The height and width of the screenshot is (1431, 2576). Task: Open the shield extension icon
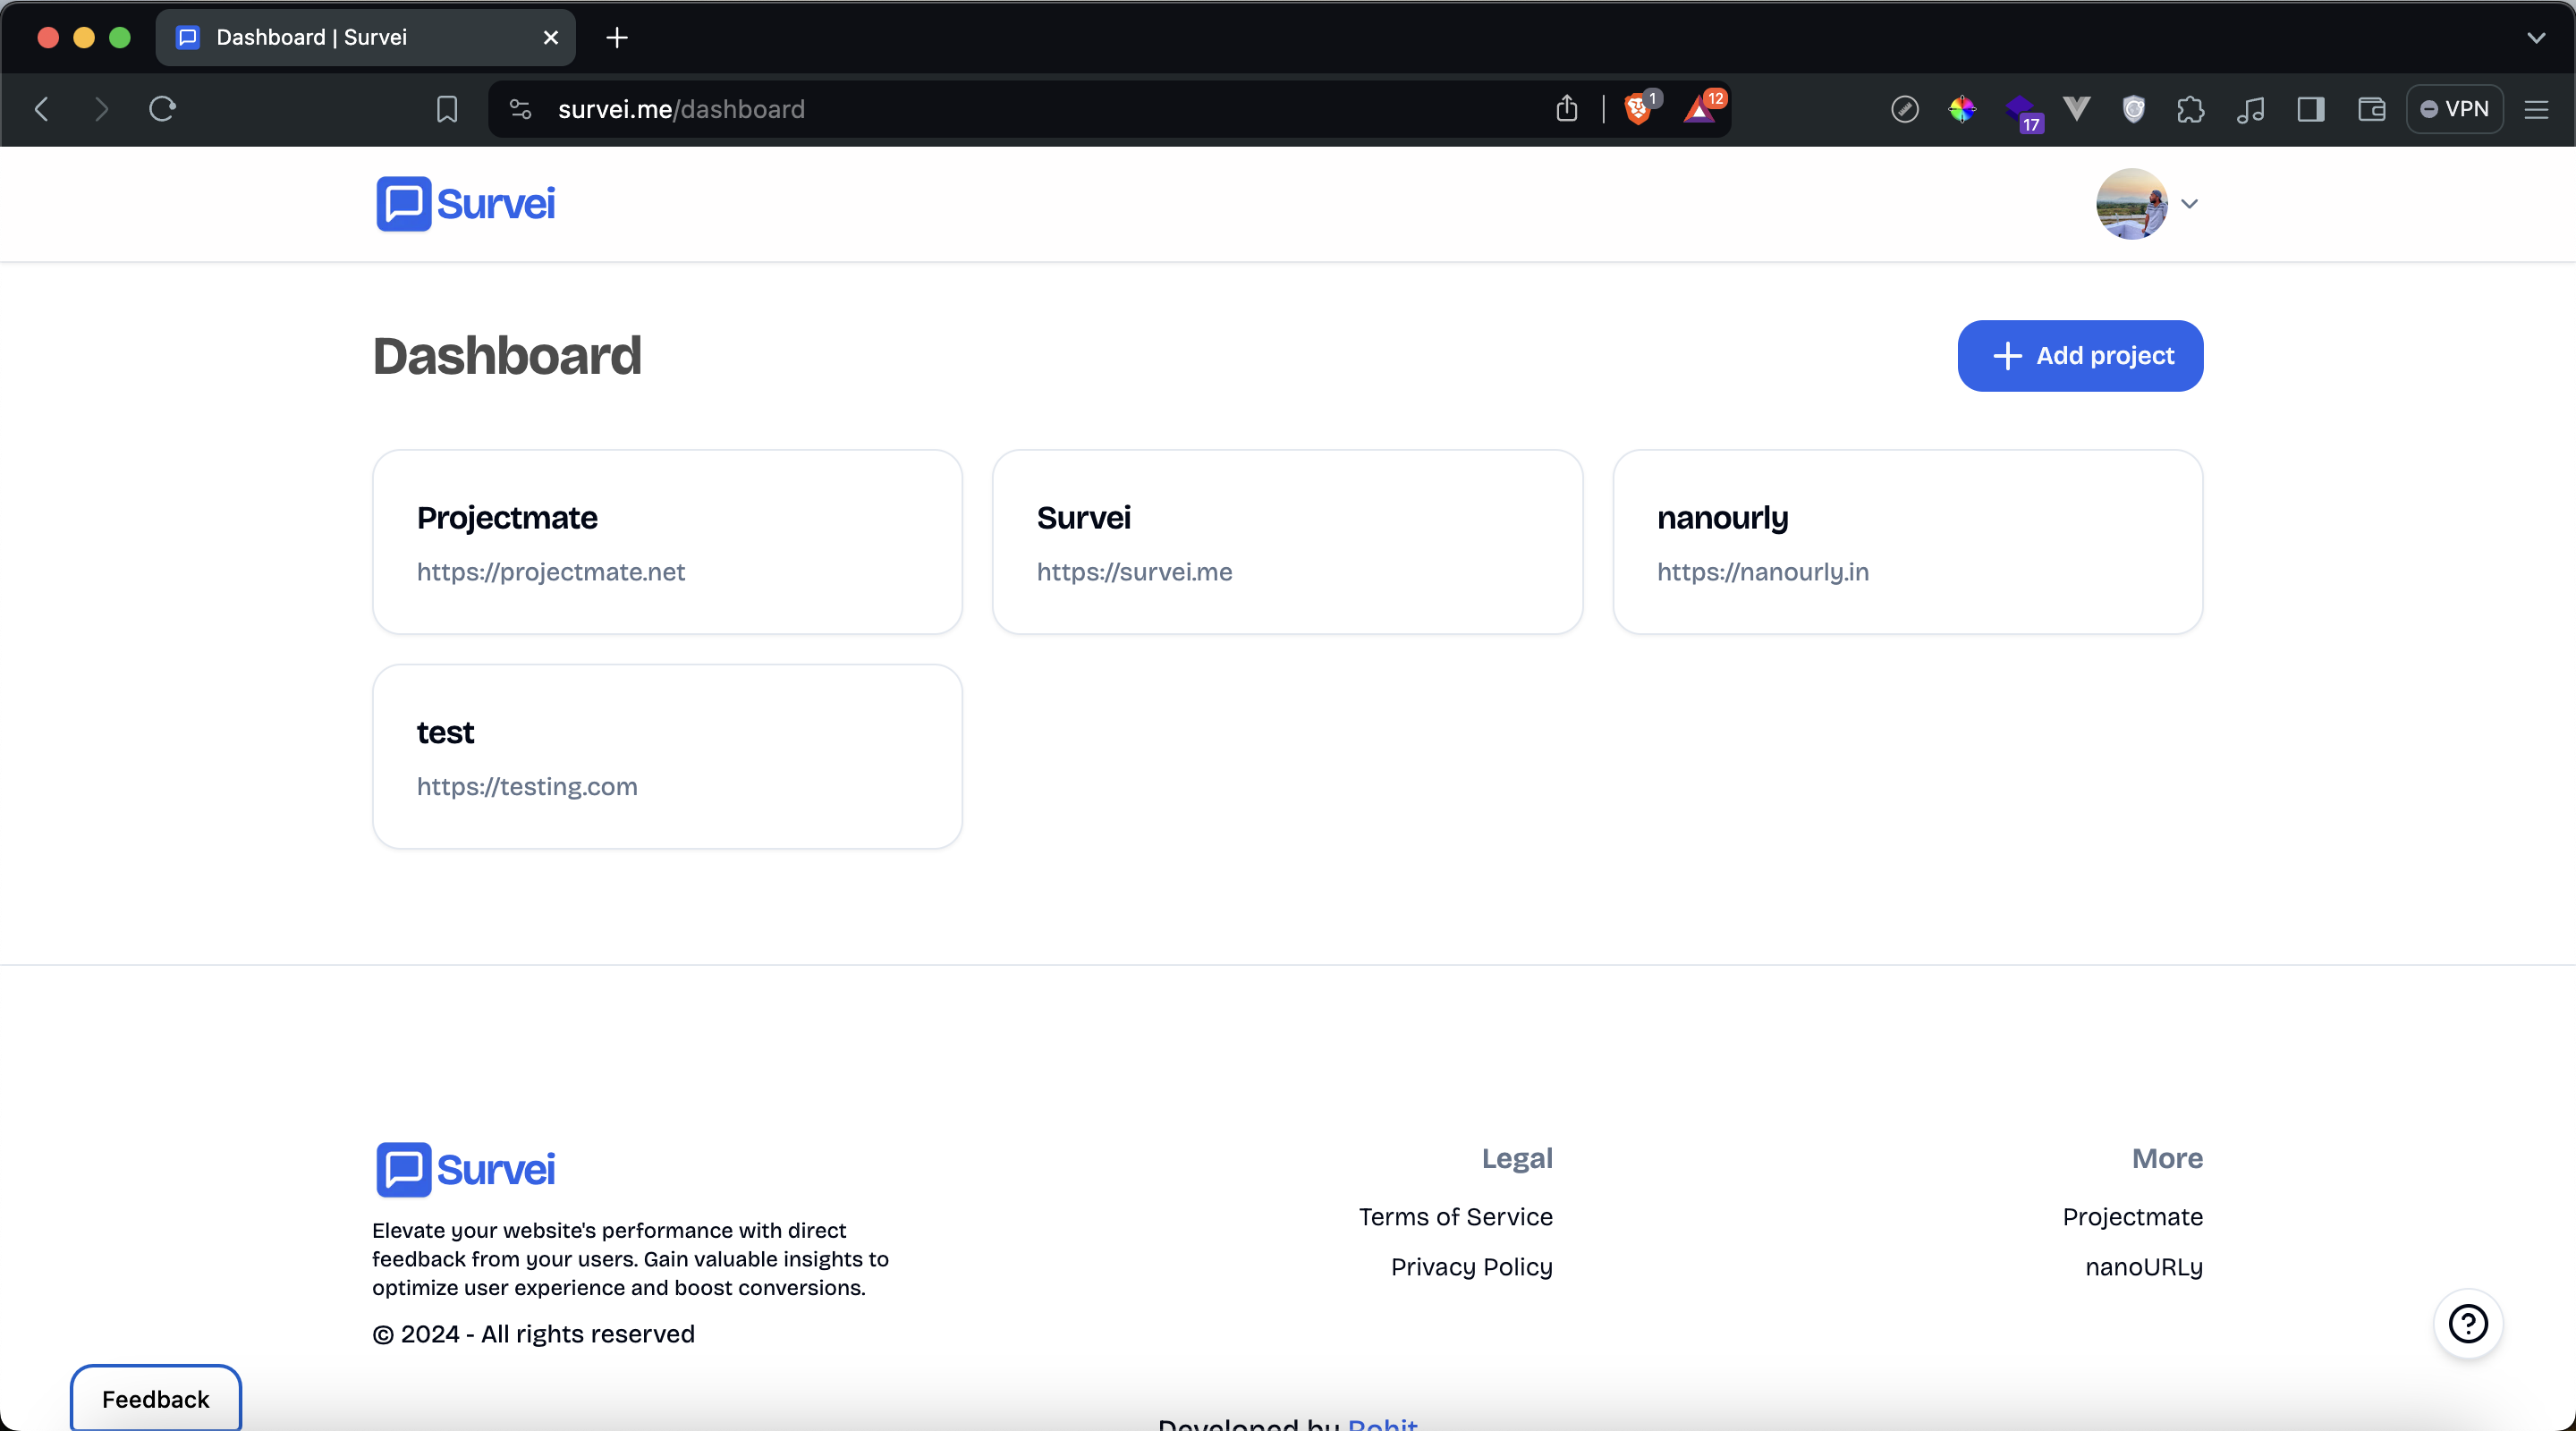pyautogui.click(x=2133, y=109)
